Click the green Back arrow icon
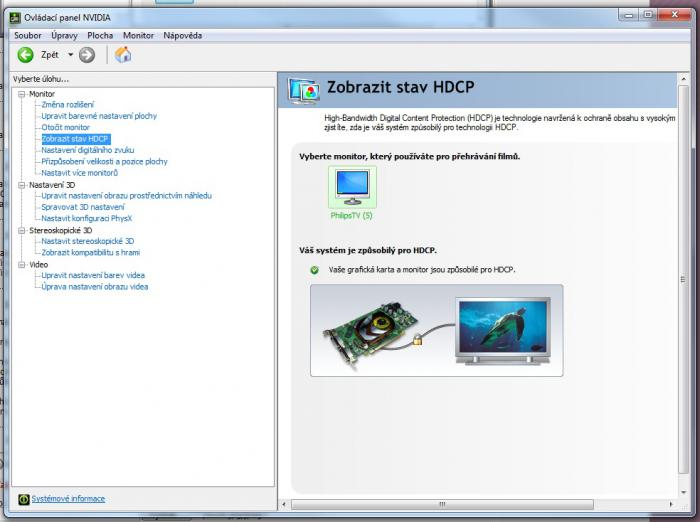 point(25,55)
